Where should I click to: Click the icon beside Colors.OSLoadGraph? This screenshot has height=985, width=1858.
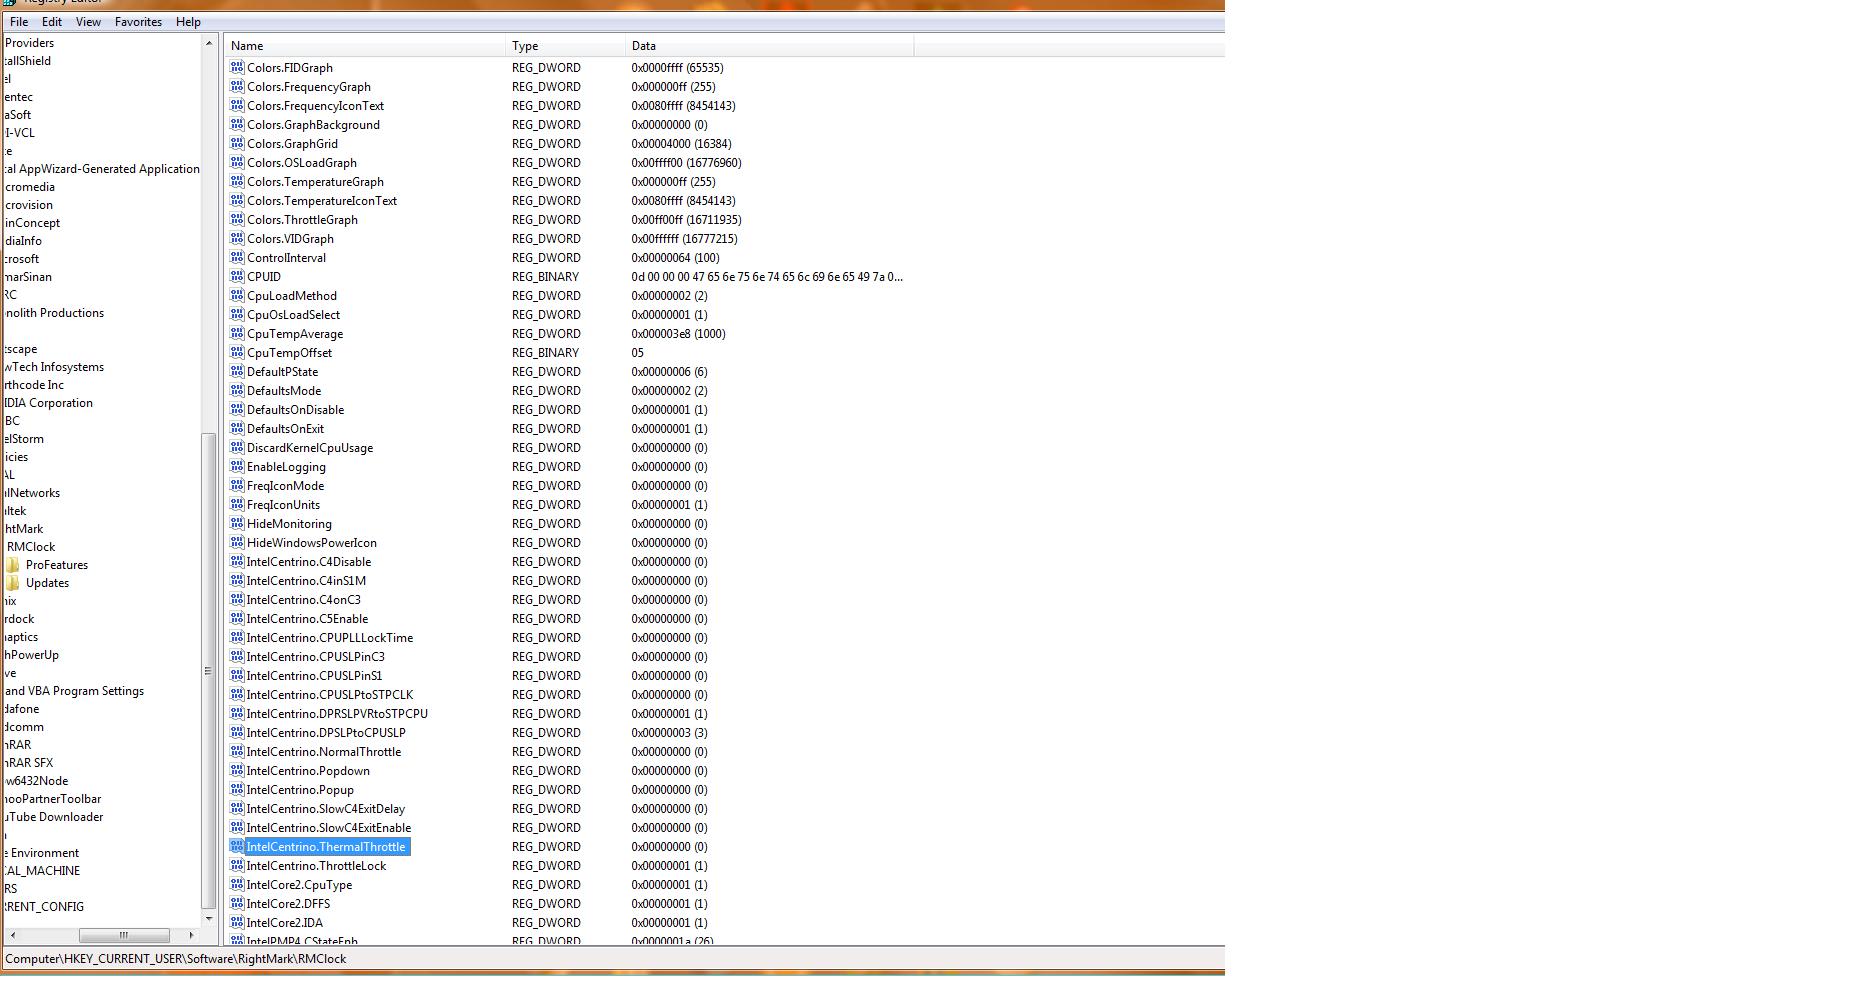click(237, 163)
